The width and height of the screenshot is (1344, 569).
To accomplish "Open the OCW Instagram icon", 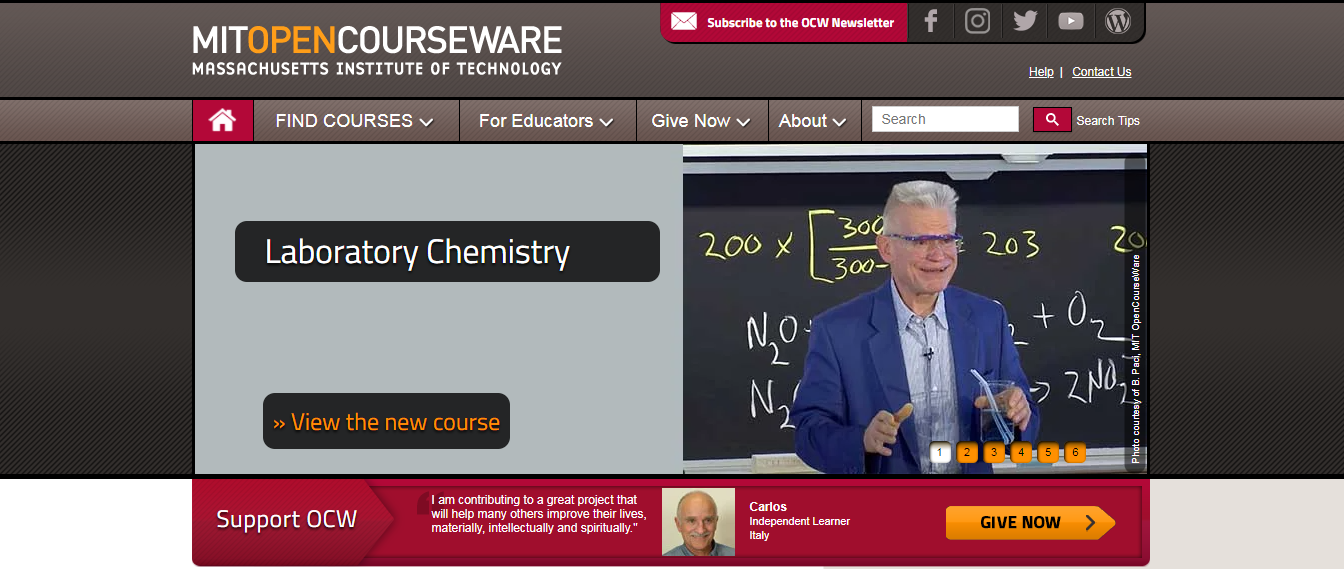I will coord(977,21).
